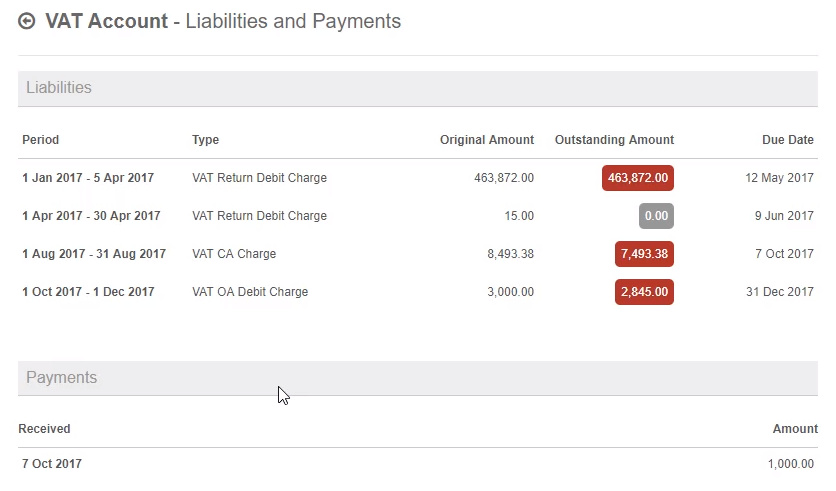This screenshot has height=491, width=836.
Task: Open the 1 Jan 2017 - 5 Apr 2017 period
Action: (88, 178)
